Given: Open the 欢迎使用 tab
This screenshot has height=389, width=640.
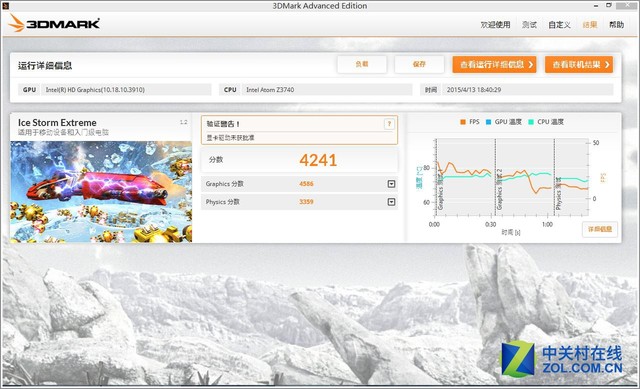Looking at the screenshot, I should 495,25.
